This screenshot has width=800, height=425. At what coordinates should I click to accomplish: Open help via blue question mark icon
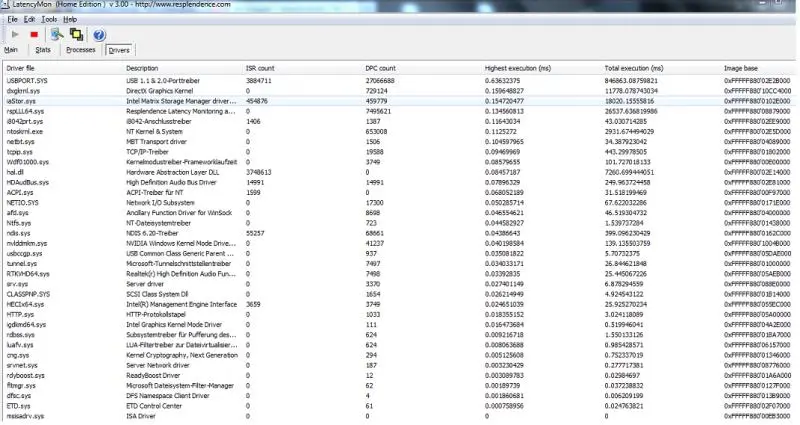[100, 34]
